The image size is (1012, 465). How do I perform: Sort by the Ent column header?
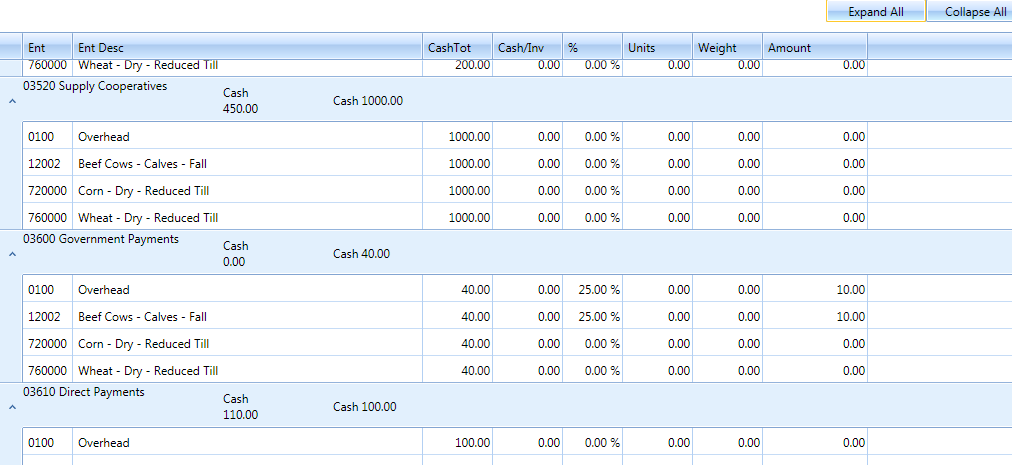click(x=48, y=48)
